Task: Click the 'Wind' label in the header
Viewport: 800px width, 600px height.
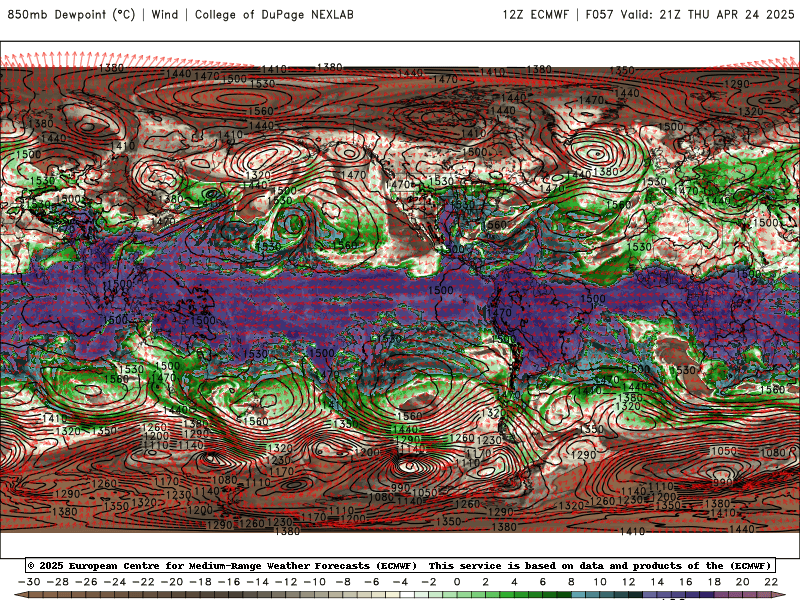Action: [165, 14]
